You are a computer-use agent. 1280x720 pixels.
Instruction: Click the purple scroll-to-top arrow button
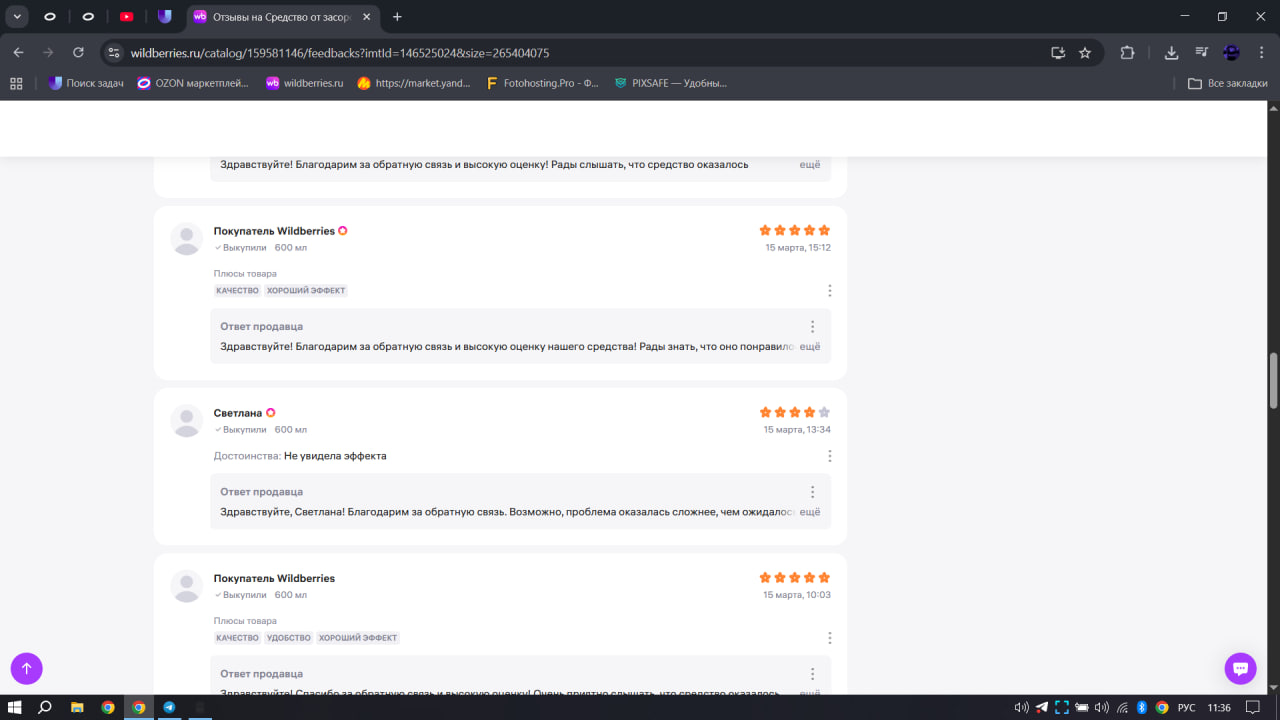pyautogui.click(x=27, y=668)
